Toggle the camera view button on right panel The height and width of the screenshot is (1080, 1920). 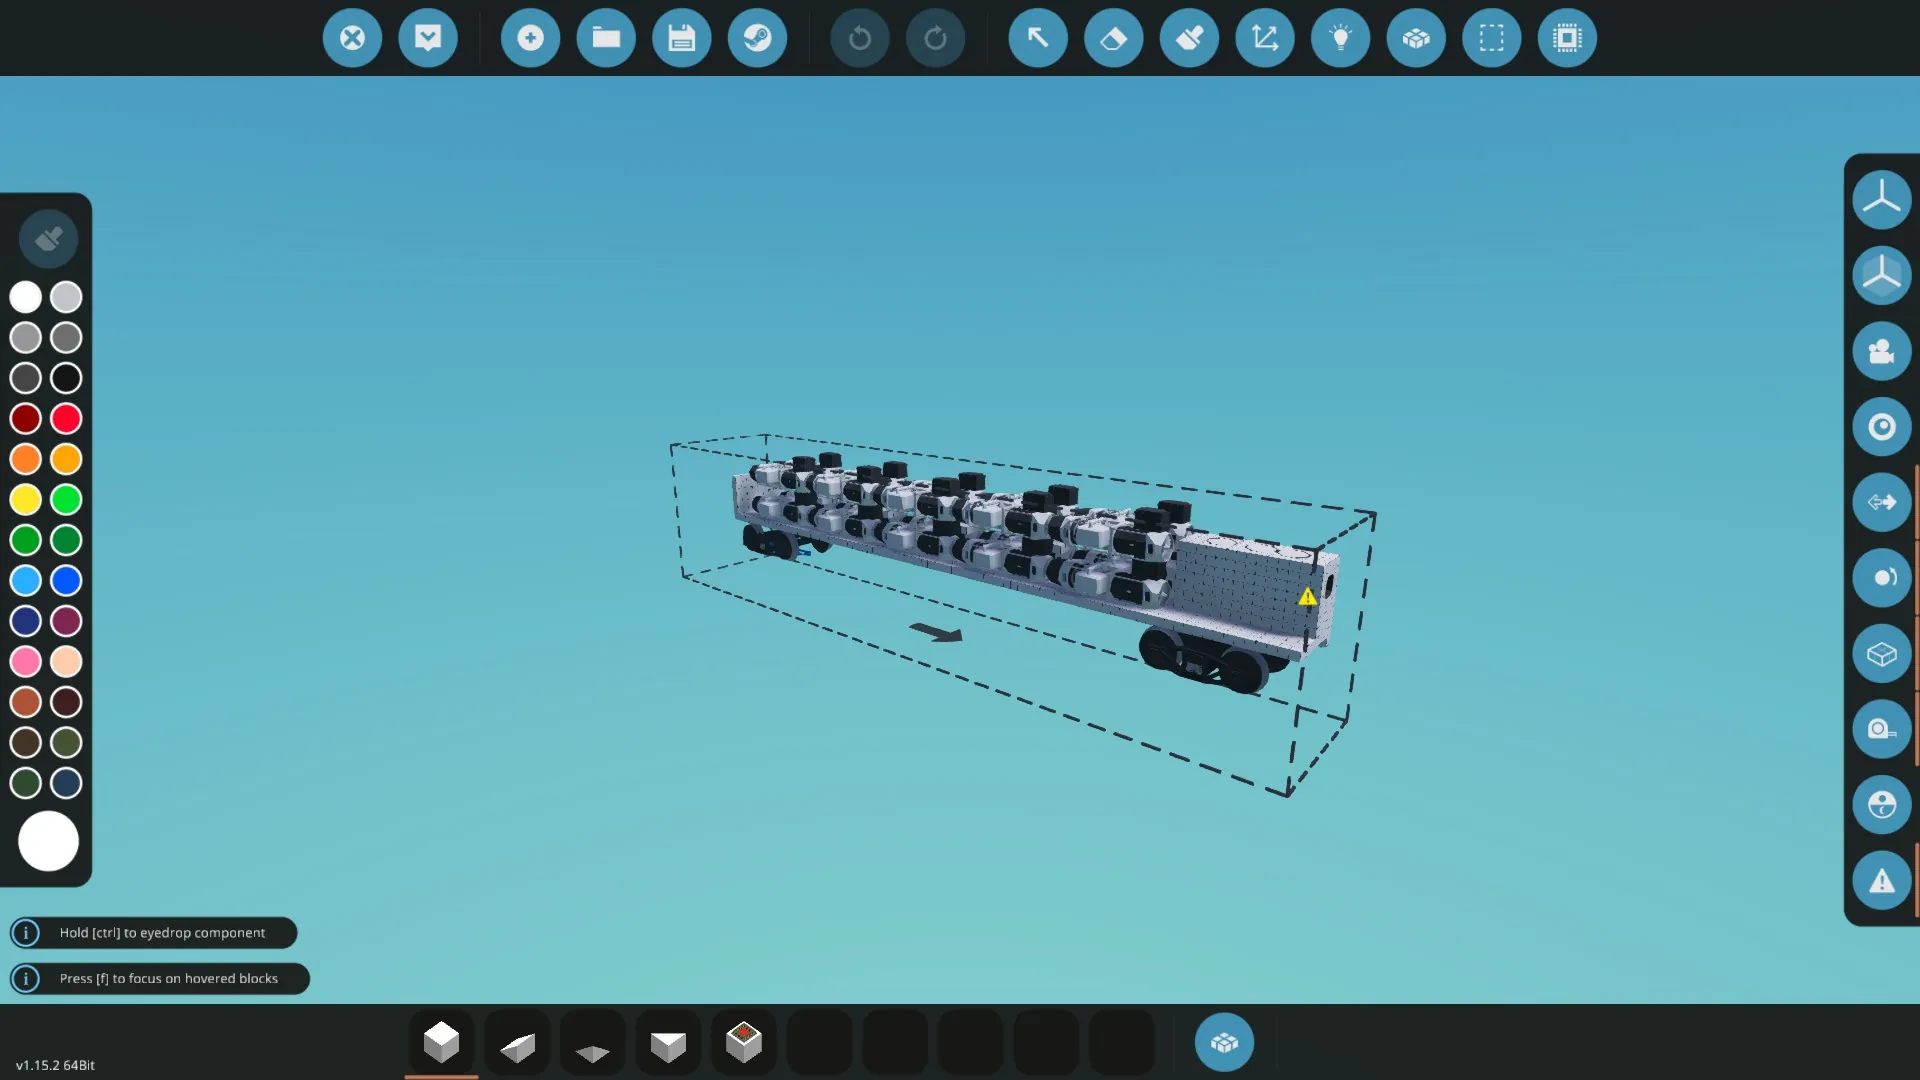[x=1881, y=351]
